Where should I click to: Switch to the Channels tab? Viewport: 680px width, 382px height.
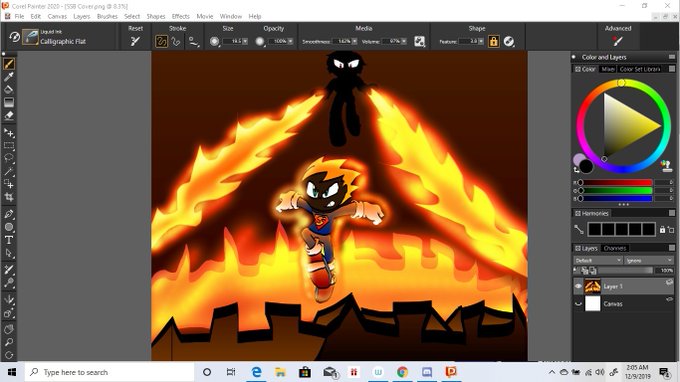tap(615, 248)
